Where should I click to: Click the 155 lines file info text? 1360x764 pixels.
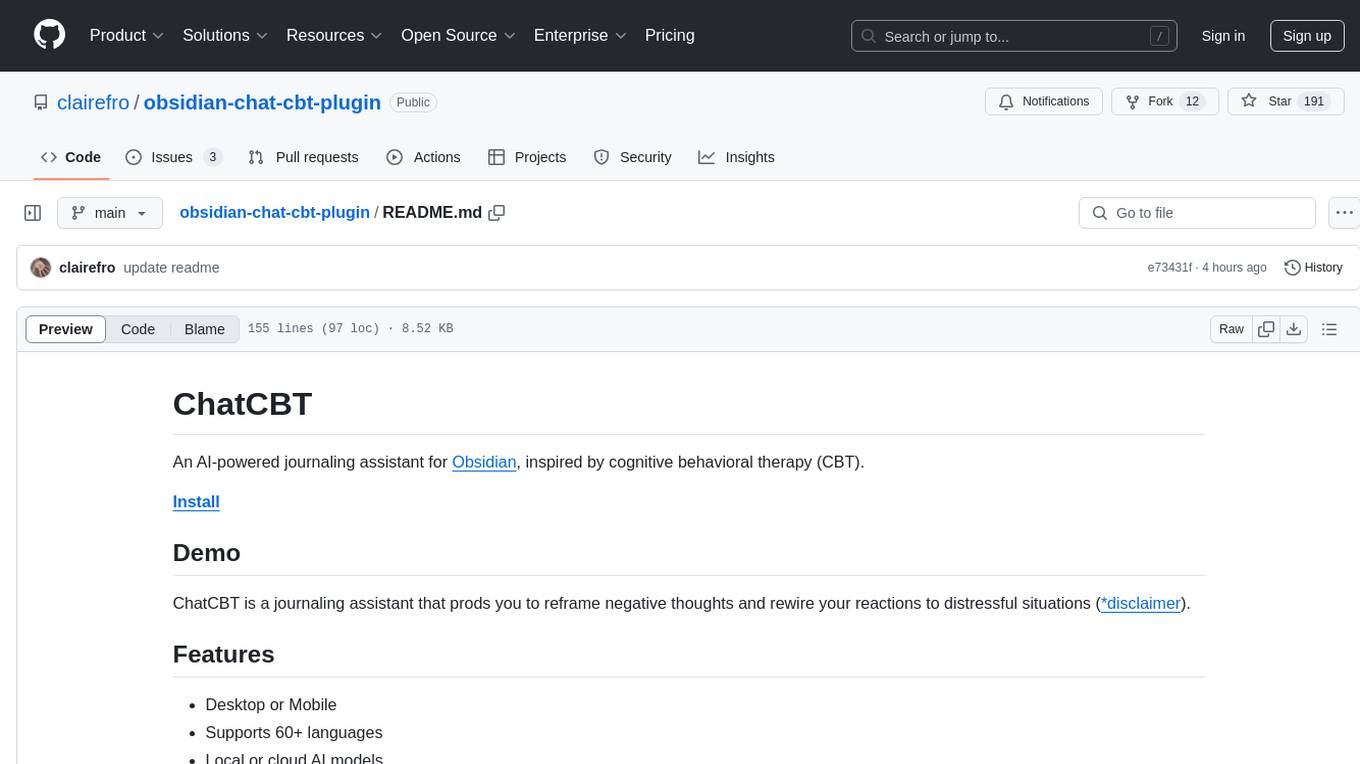[350, 329]
